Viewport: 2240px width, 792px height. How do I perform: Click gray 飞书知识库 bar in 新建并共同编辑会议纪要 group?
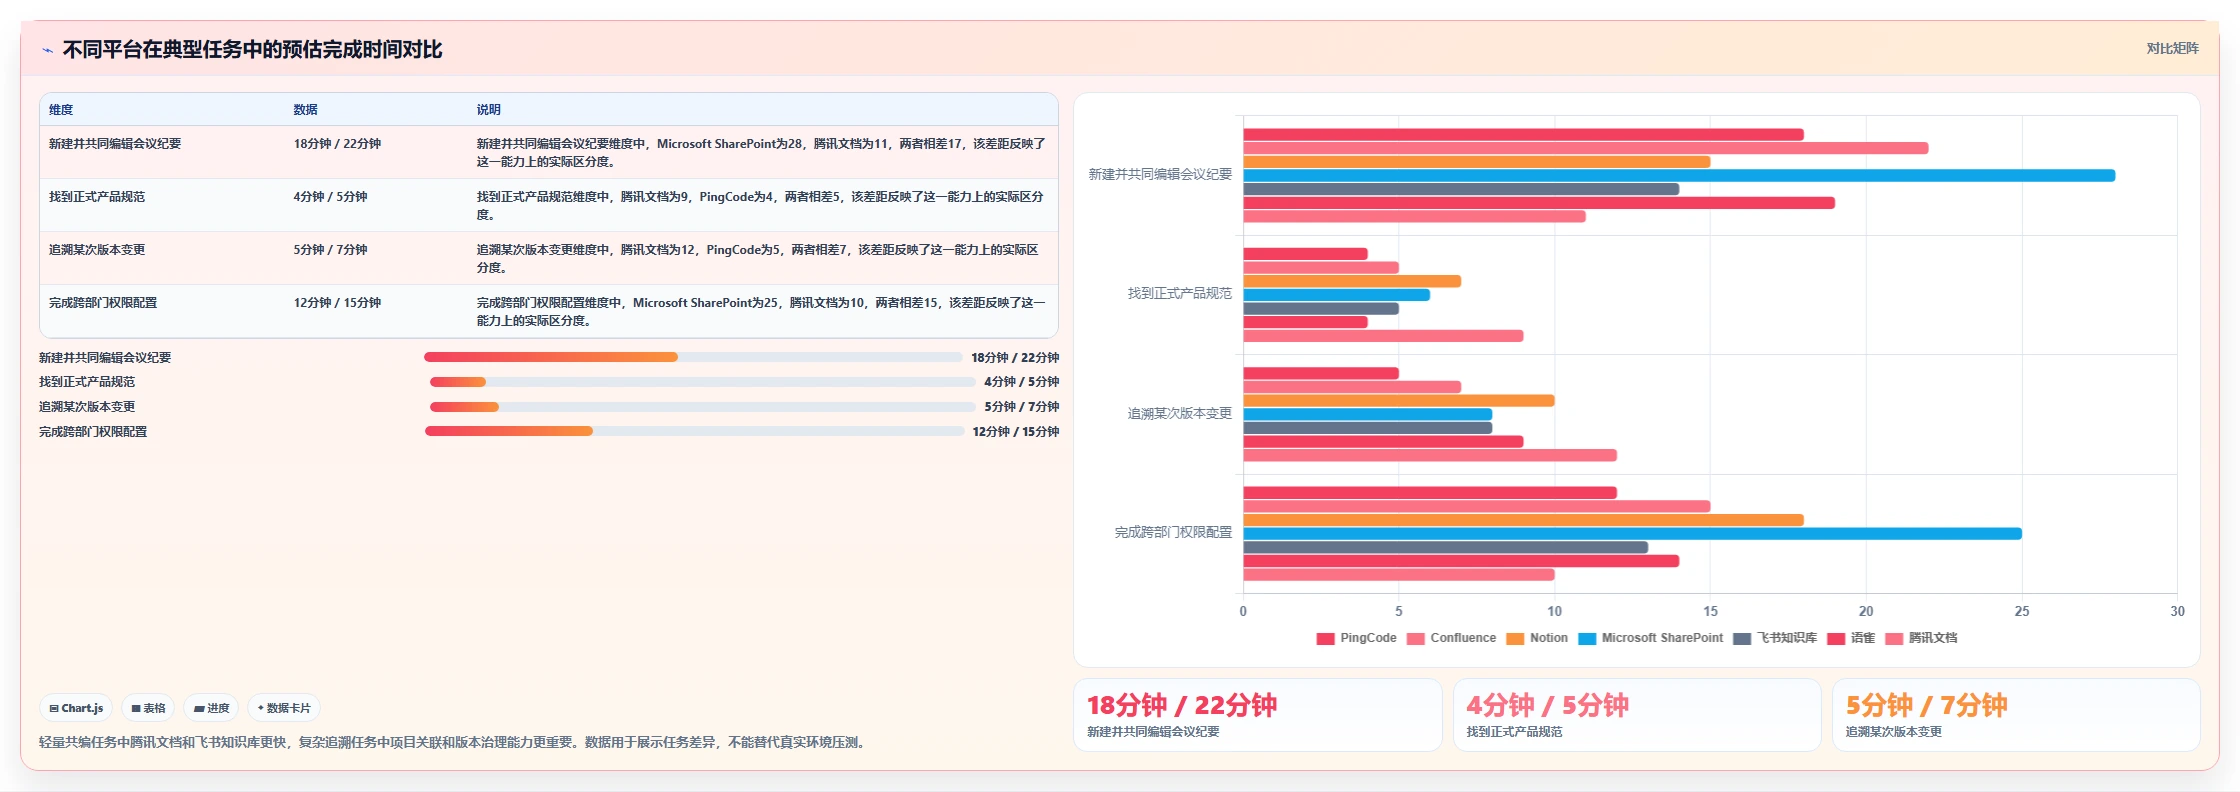1461,189
